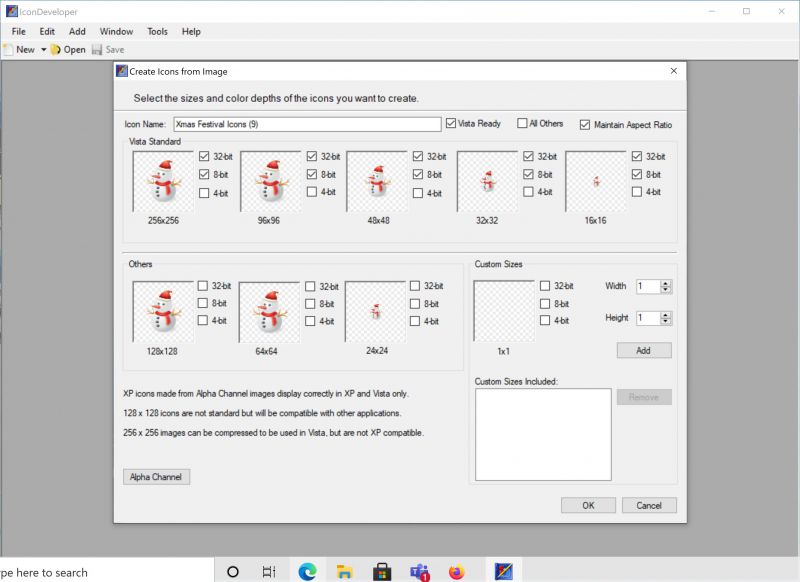
Task: Click the Teams taskbar icon with notification badge
Action: tap(419, 571)
